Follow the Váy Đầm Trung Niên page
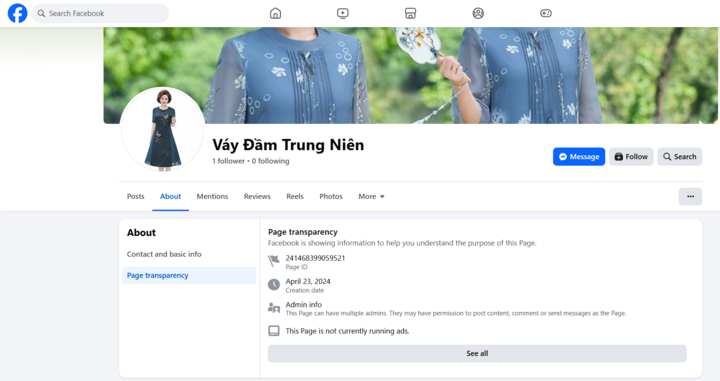 pyautogui.click(x=631, y=157)
